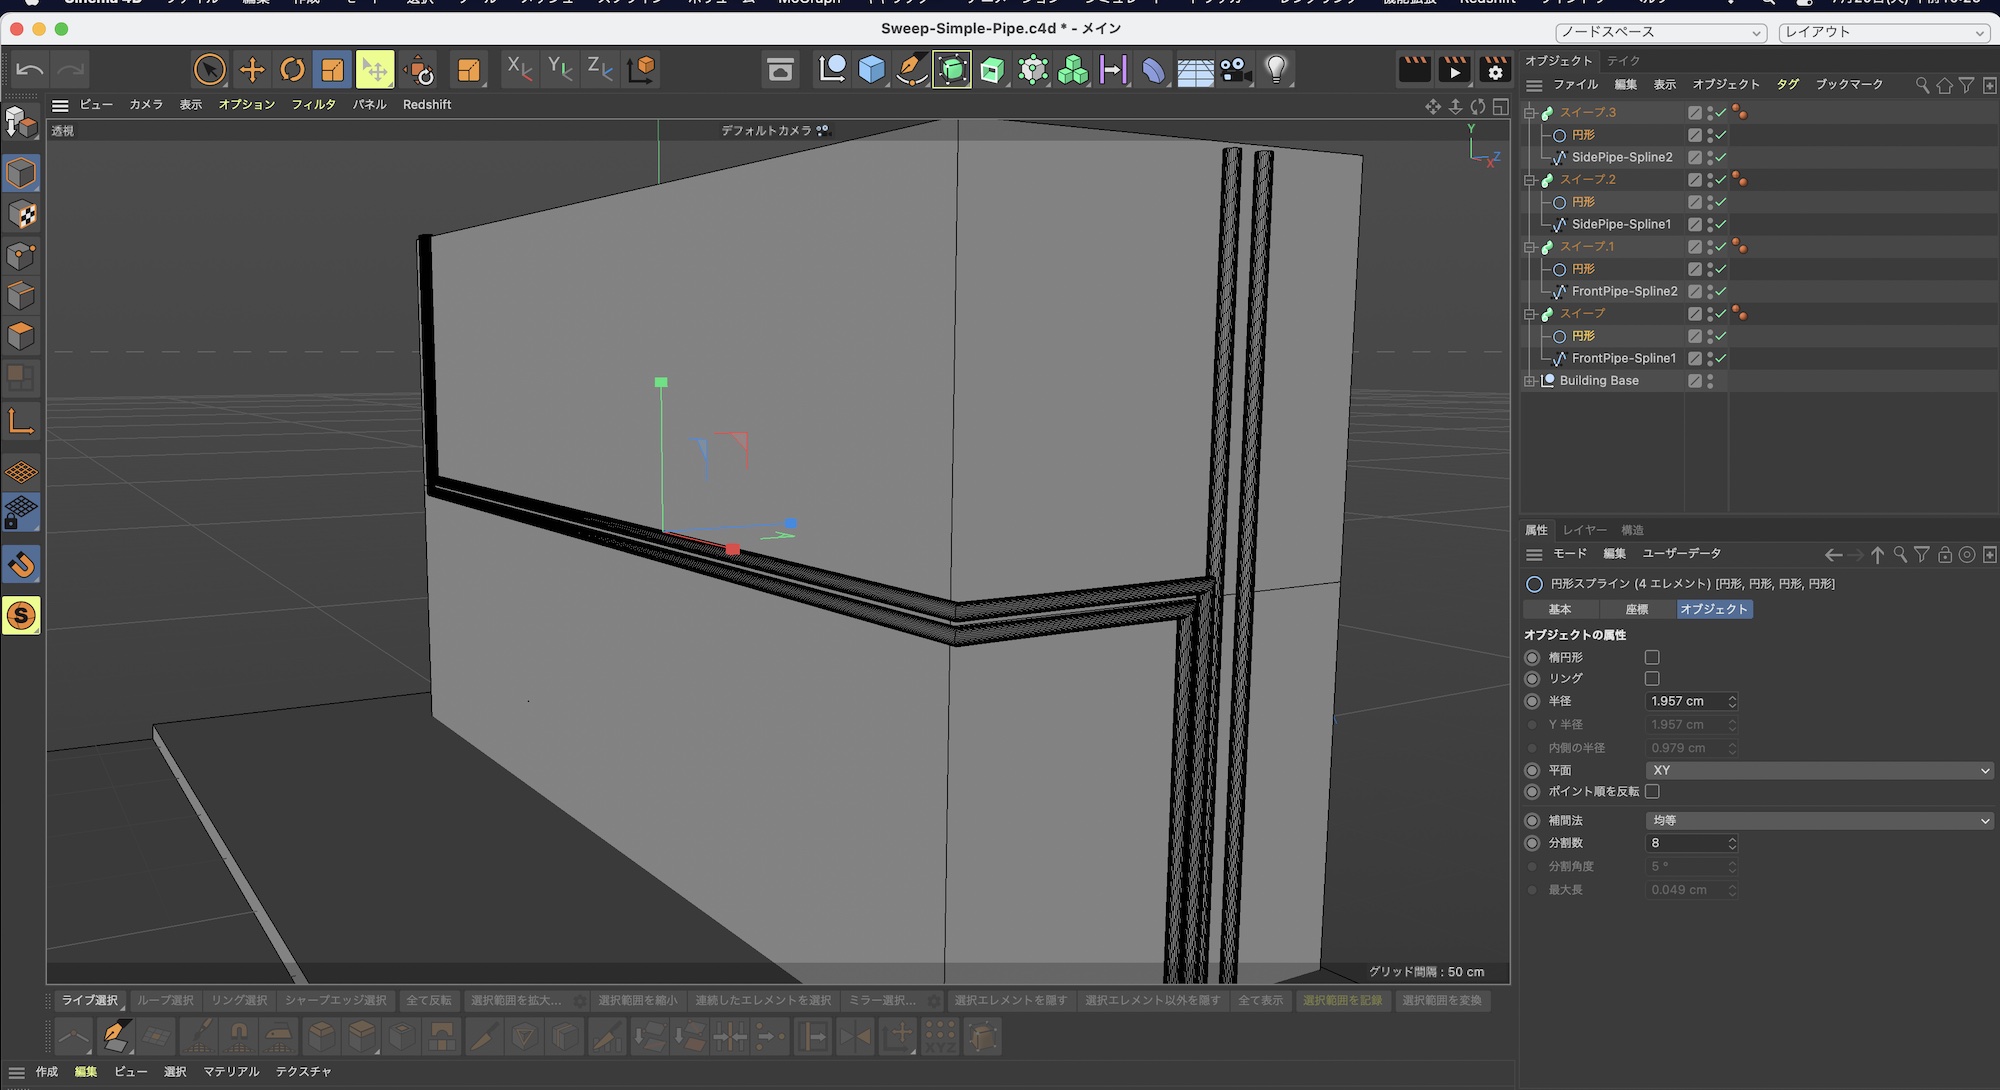2000x1090 pixels.
Task: Click the Light object icon
Action: [x=1276, y=69]
